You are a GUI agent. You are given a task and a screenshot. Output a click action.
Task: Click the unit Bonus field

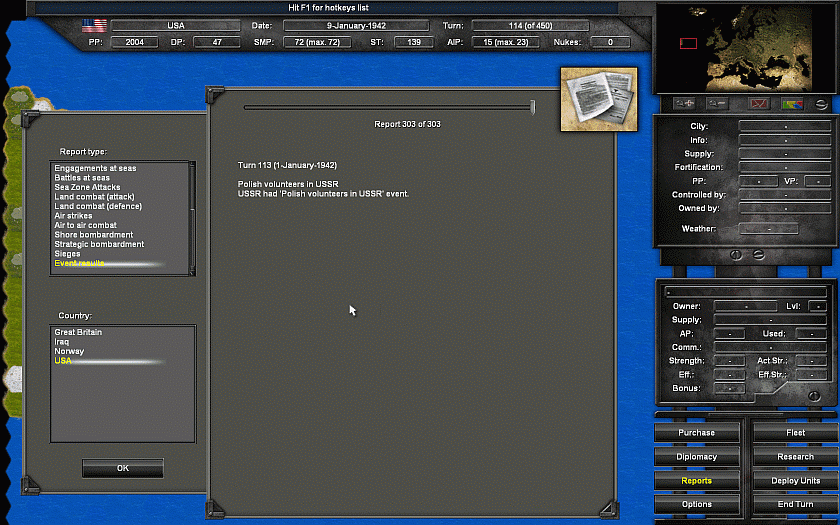729,388
